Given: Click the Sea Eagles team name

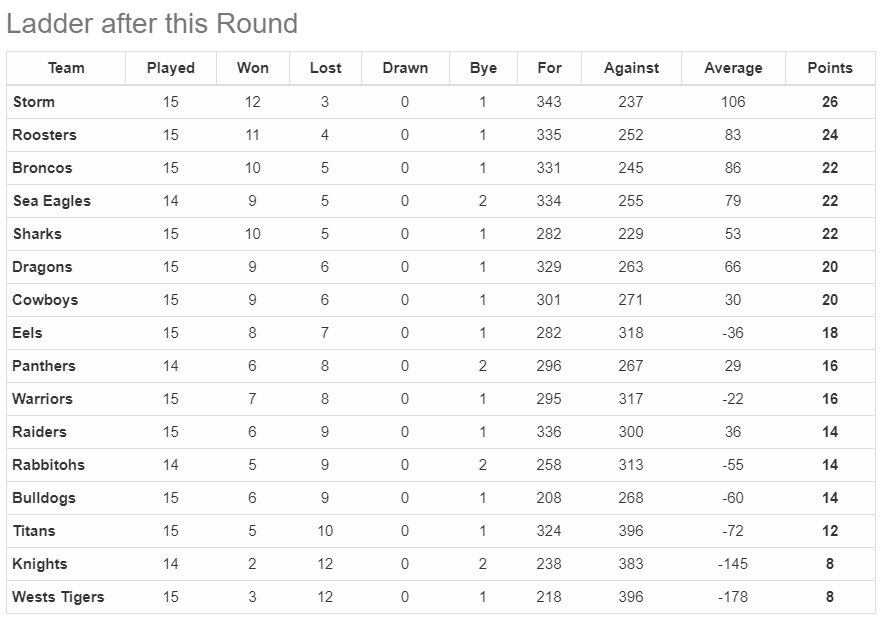Looking at the screenshot, I should click(x=52, y=201).
